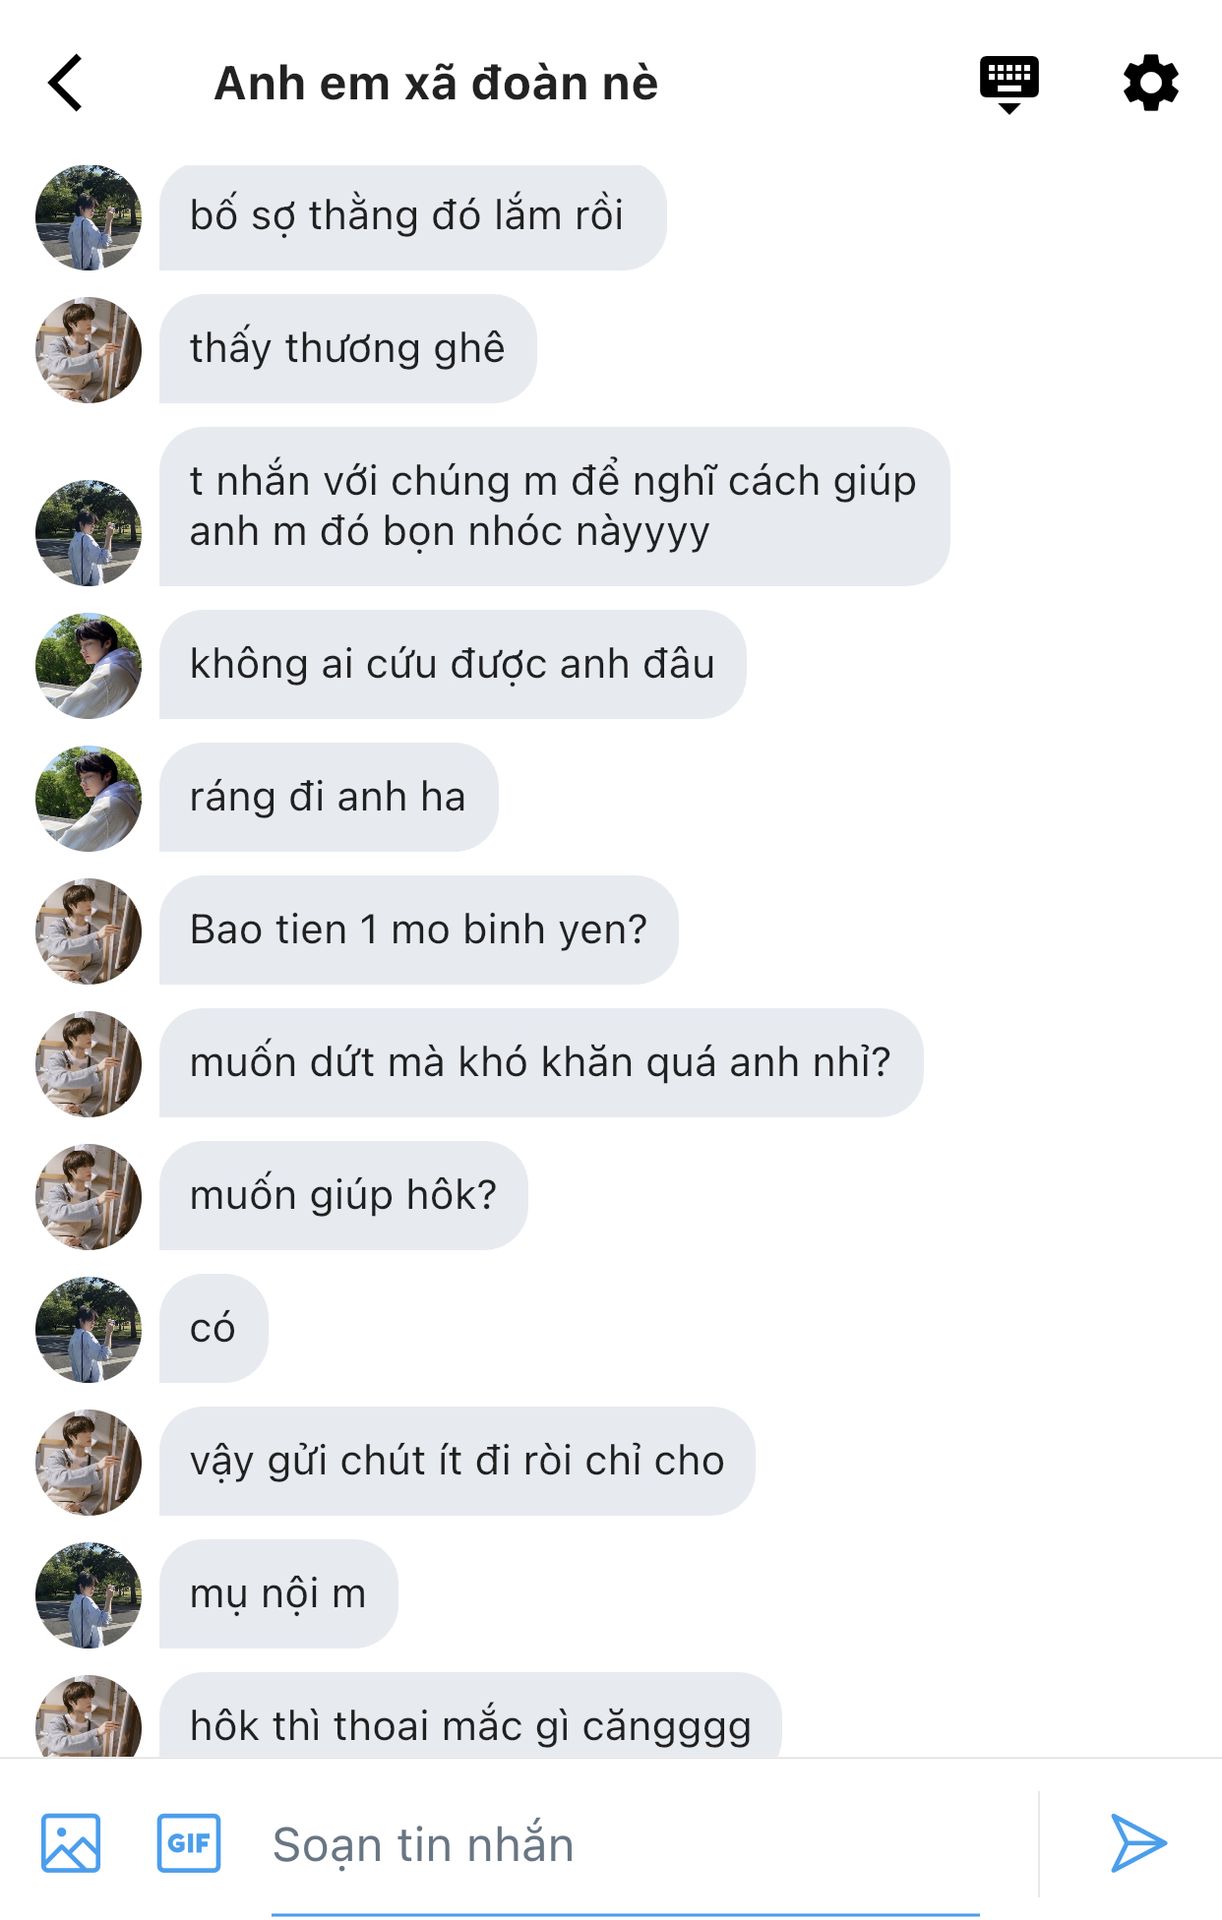This screenshot has height=1920, width=1222.
Task: Go back using the header arrow
Action: [x=65, y=82]
